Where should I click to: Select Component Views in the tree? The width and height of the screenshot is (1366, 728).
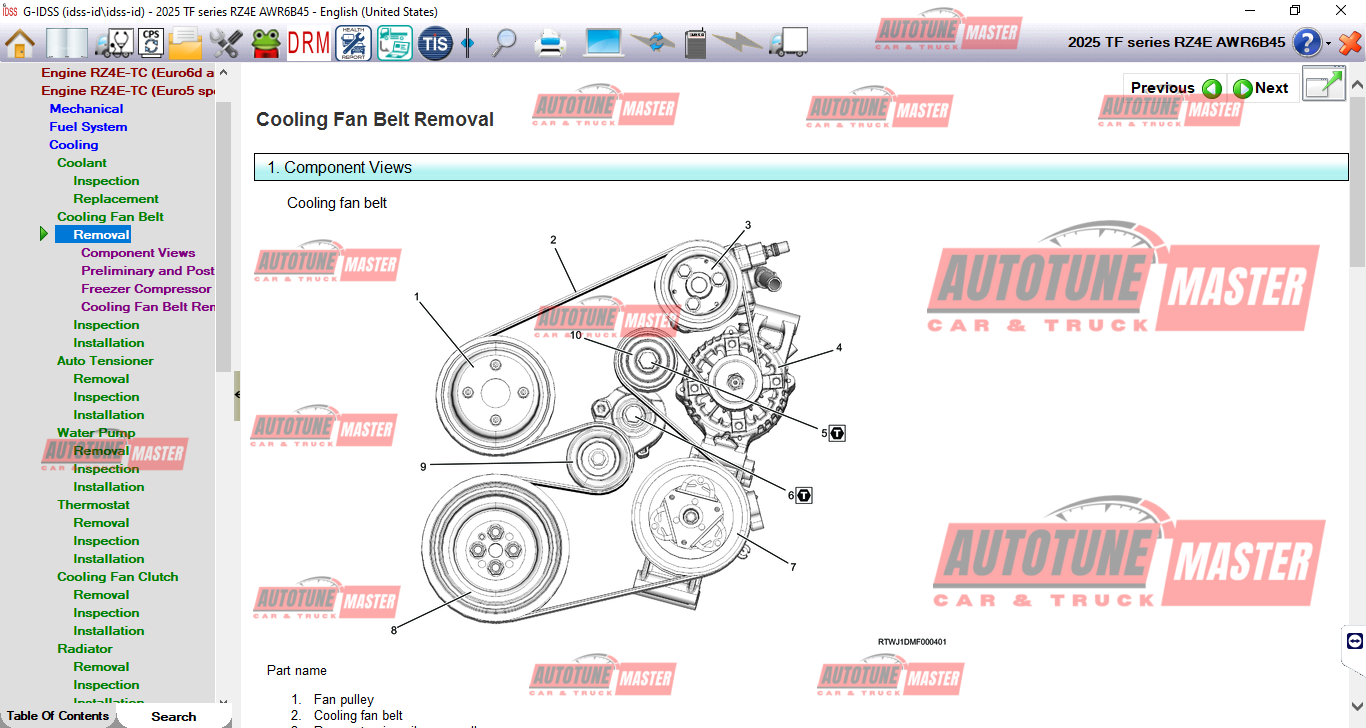pyautogui.click(x=138, y=253)
